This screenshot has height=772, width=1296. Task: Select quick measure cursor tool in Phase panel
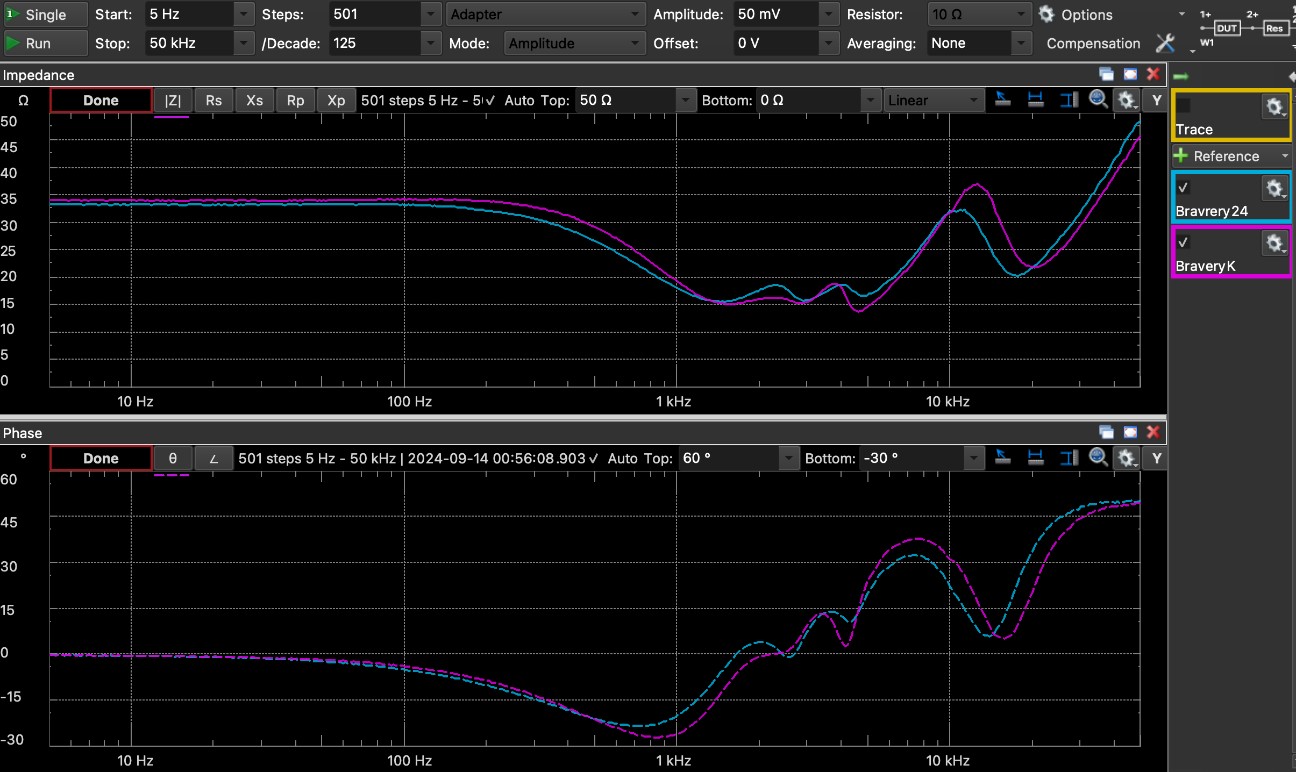1003,458
